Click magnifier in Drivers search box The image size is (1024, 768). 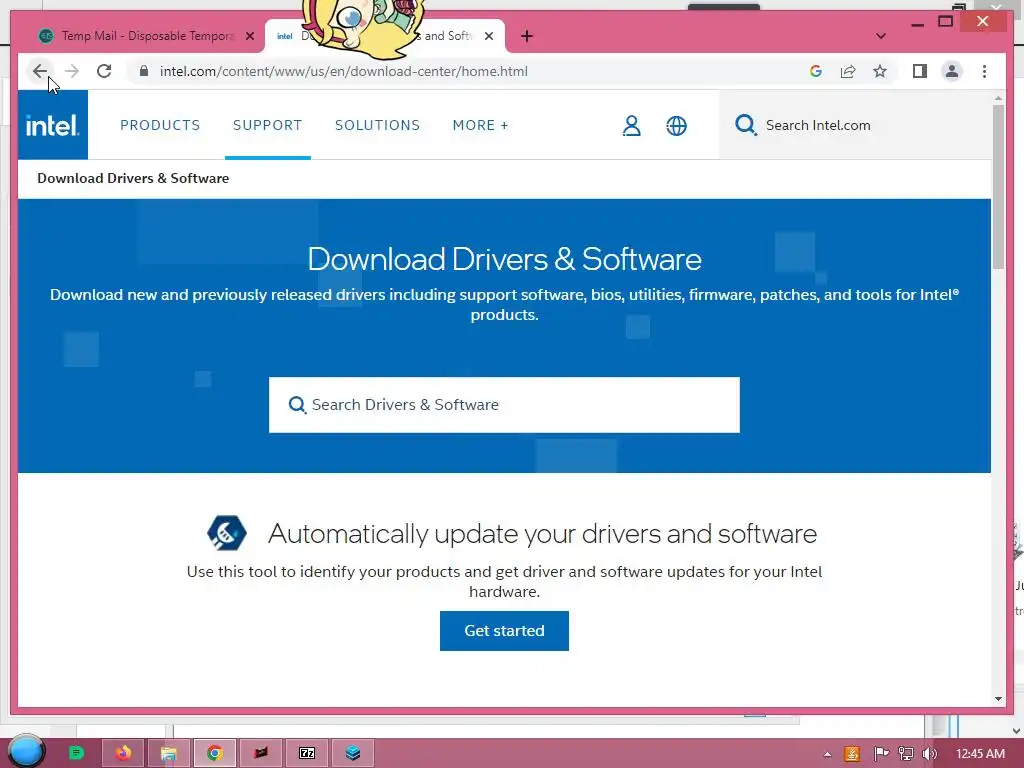tap(297, 405)
